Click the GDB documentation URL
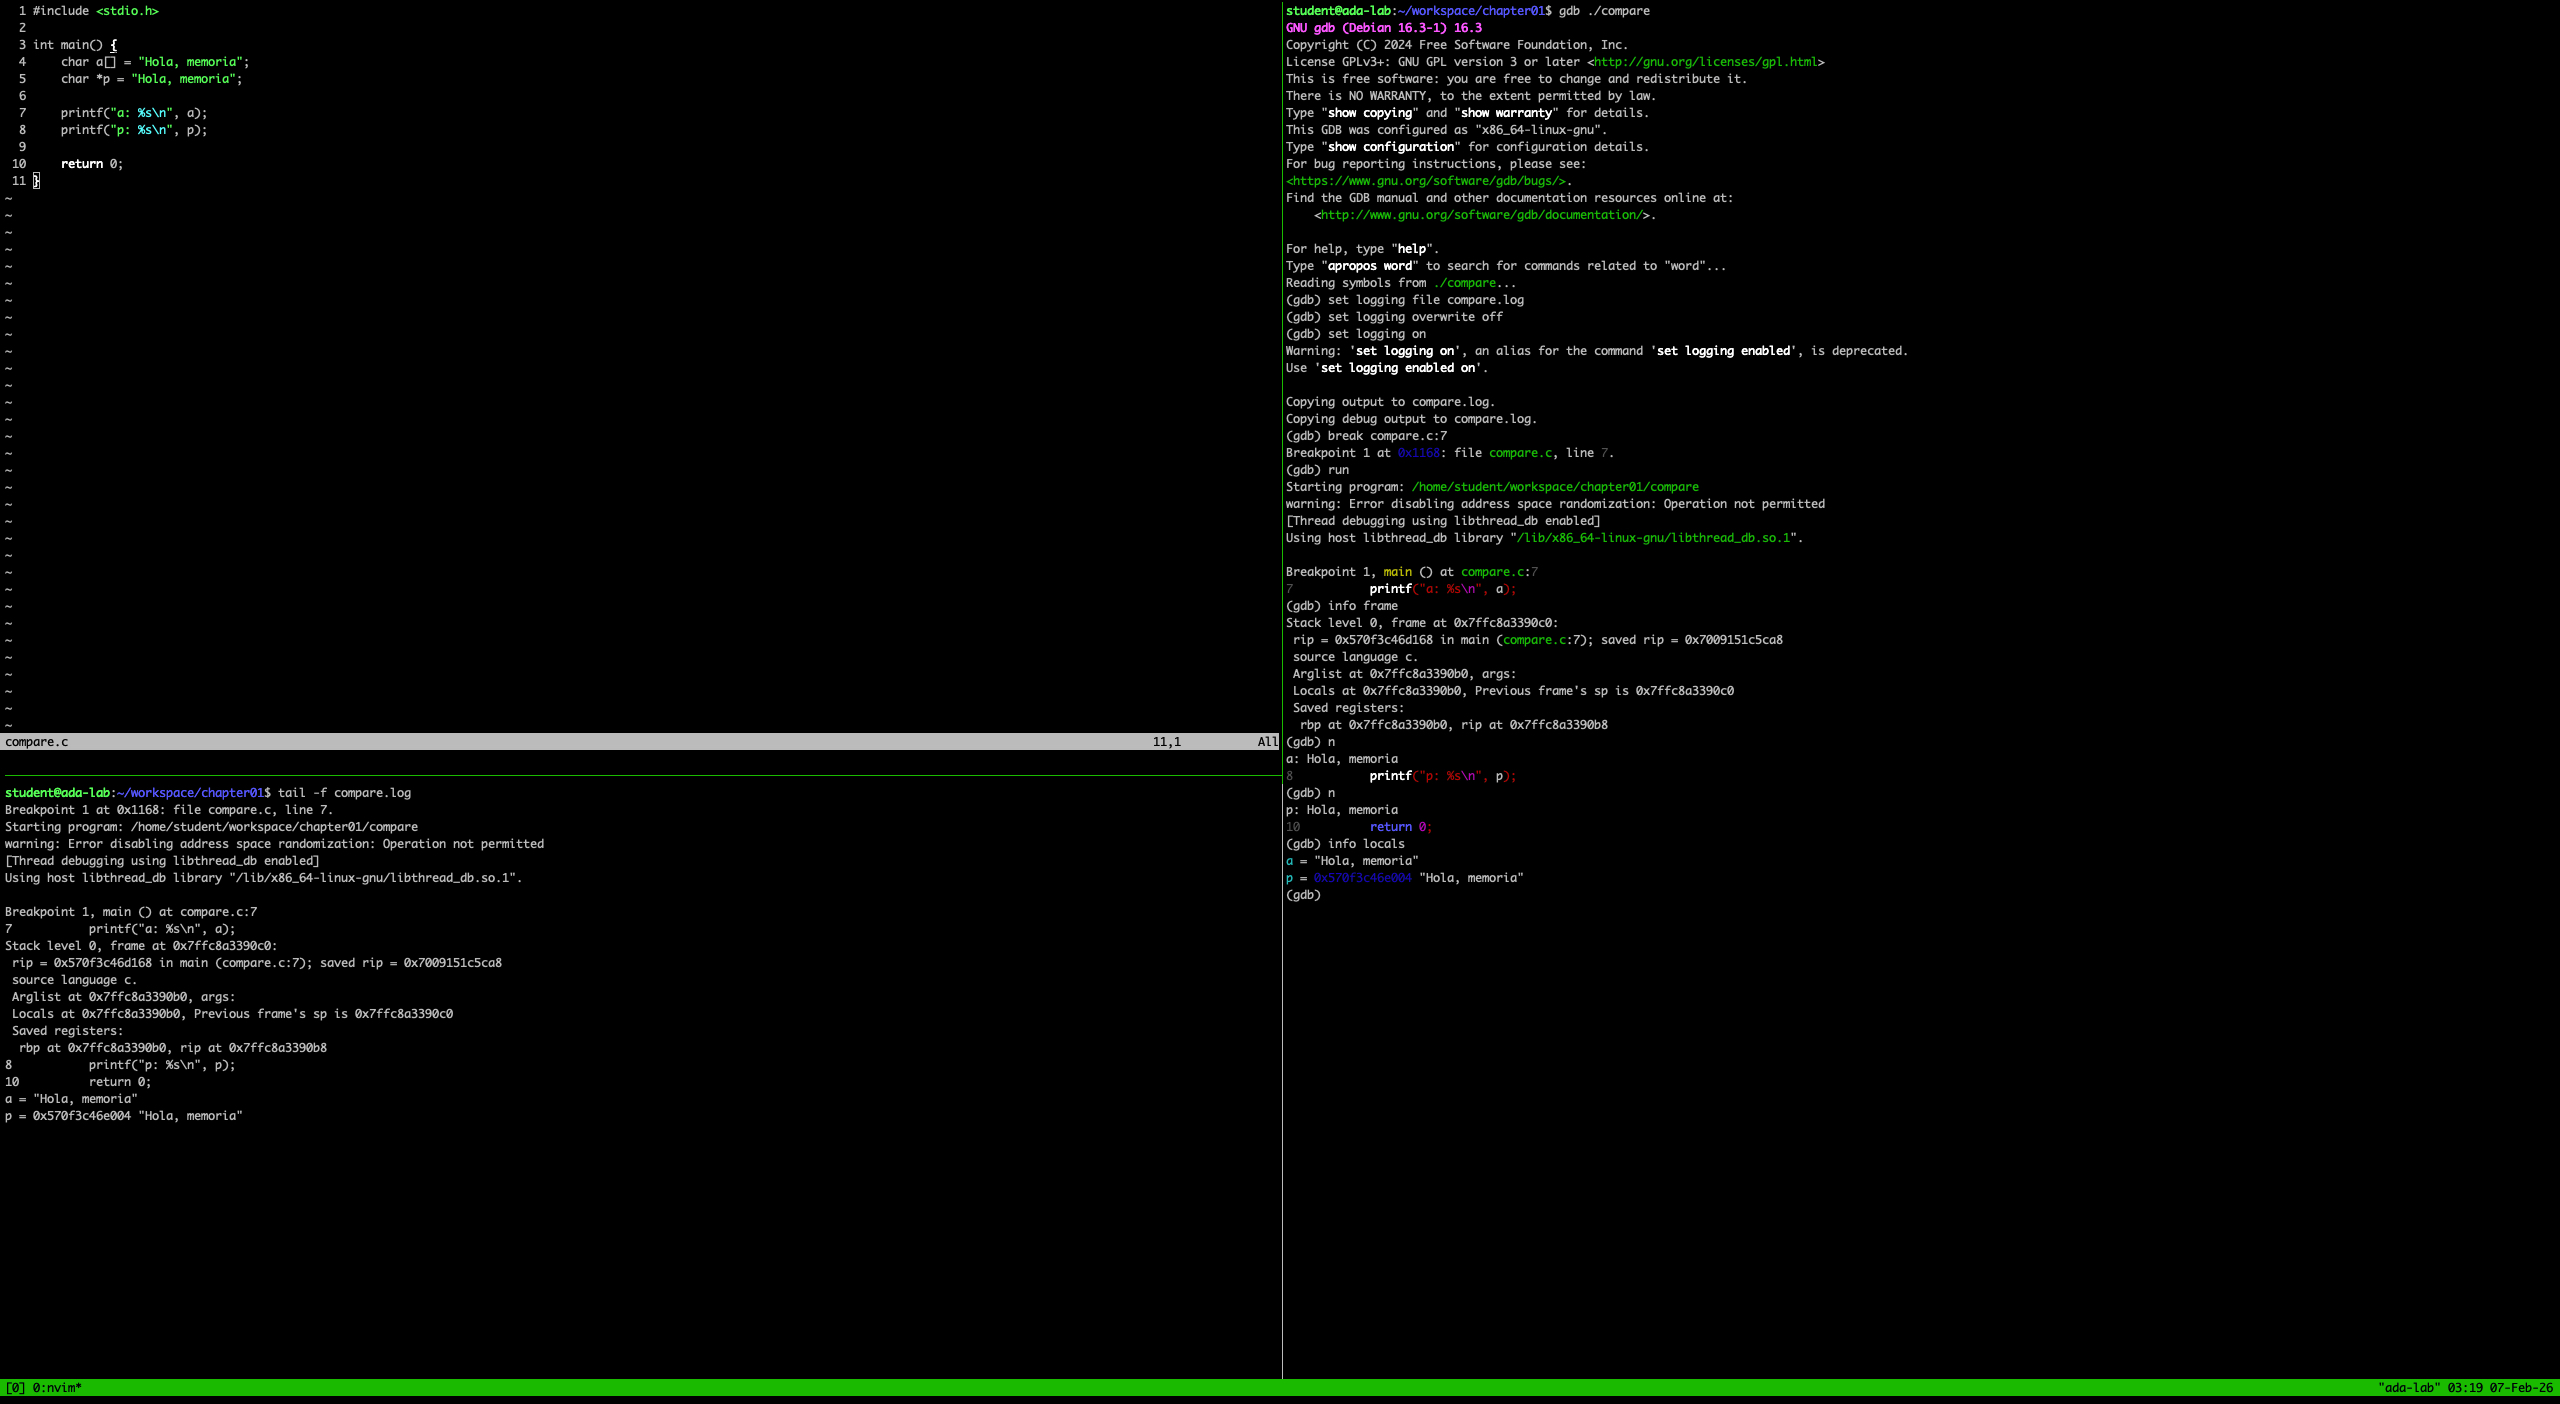 (x=1481, y=215)
